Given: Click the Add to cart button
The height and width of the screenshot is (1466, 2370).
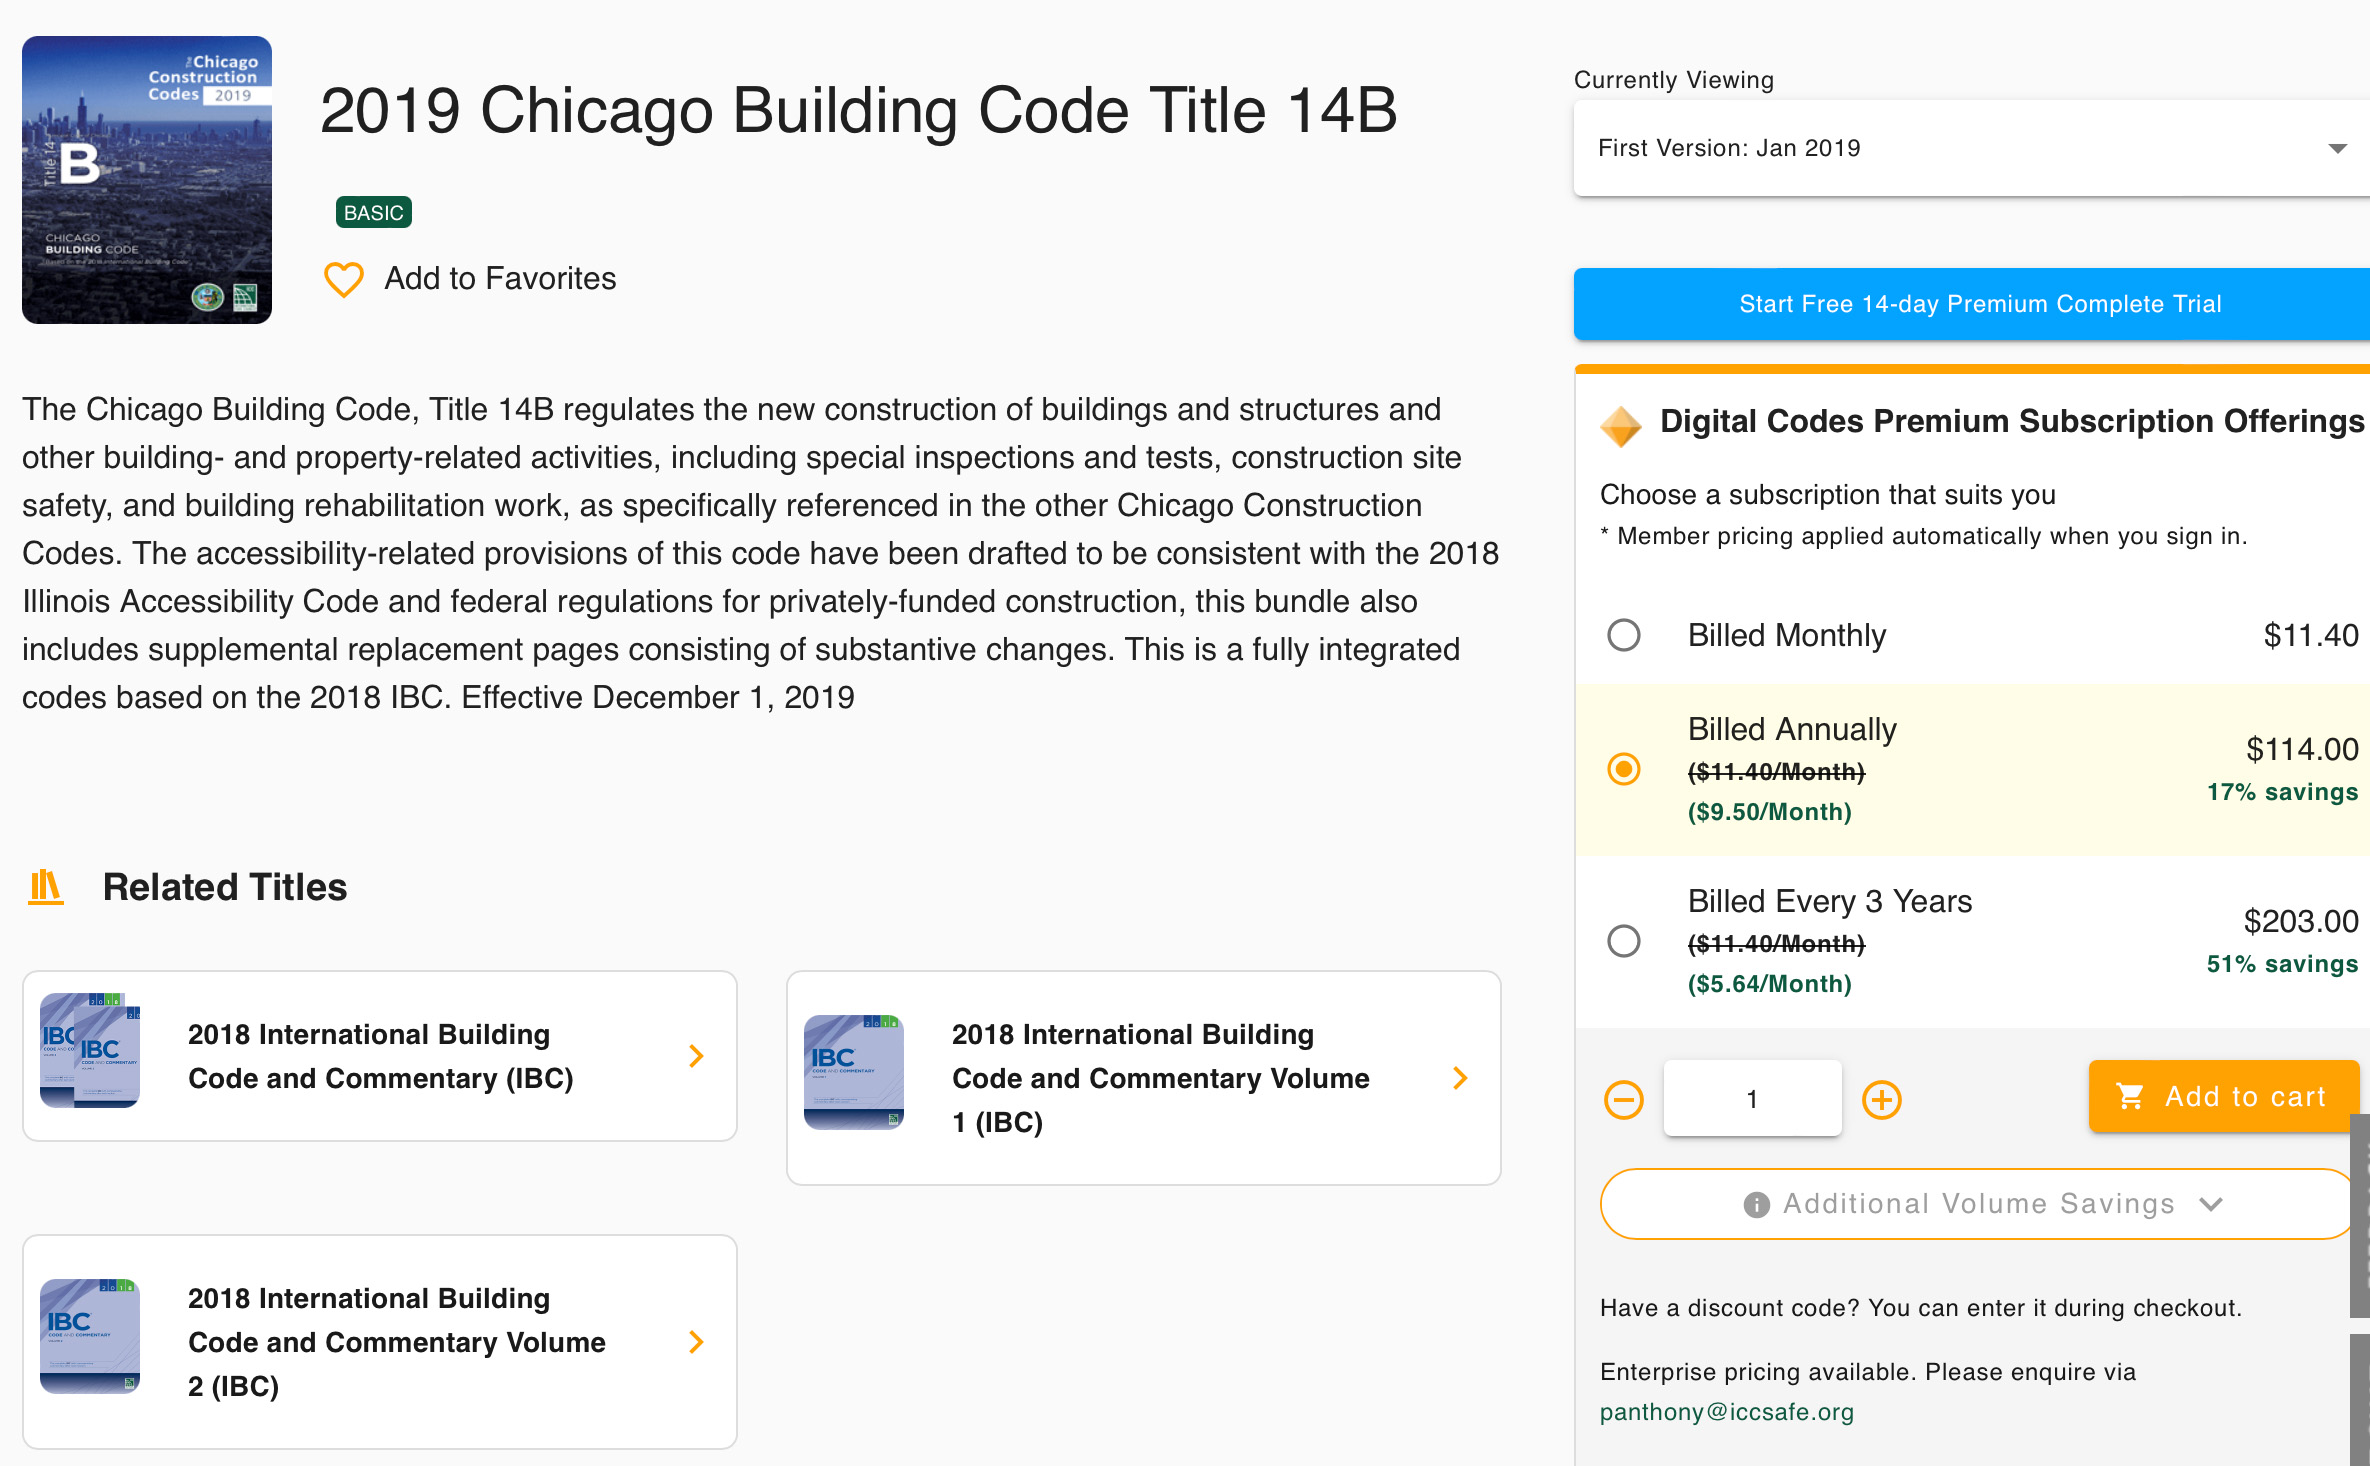Looking at the screenshot, I should point(2223,1096).
